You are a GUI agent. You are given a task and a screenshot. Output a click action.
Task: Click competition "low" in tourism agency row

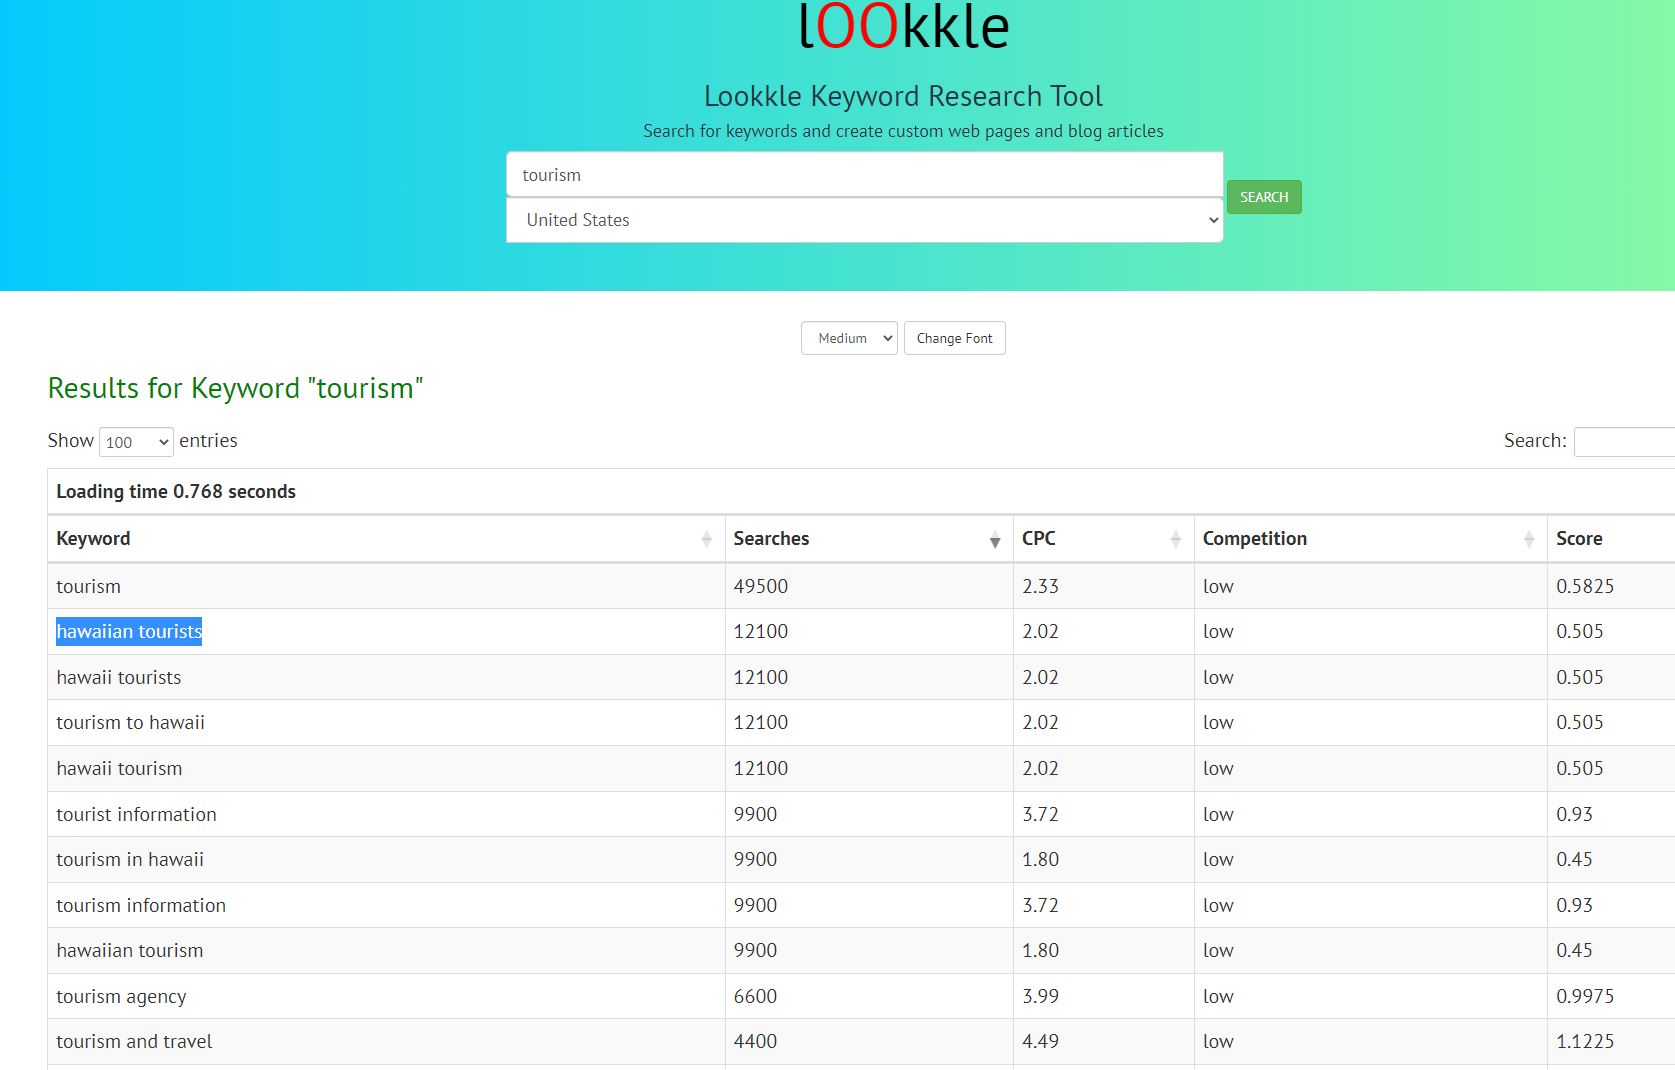[1218, 996]
